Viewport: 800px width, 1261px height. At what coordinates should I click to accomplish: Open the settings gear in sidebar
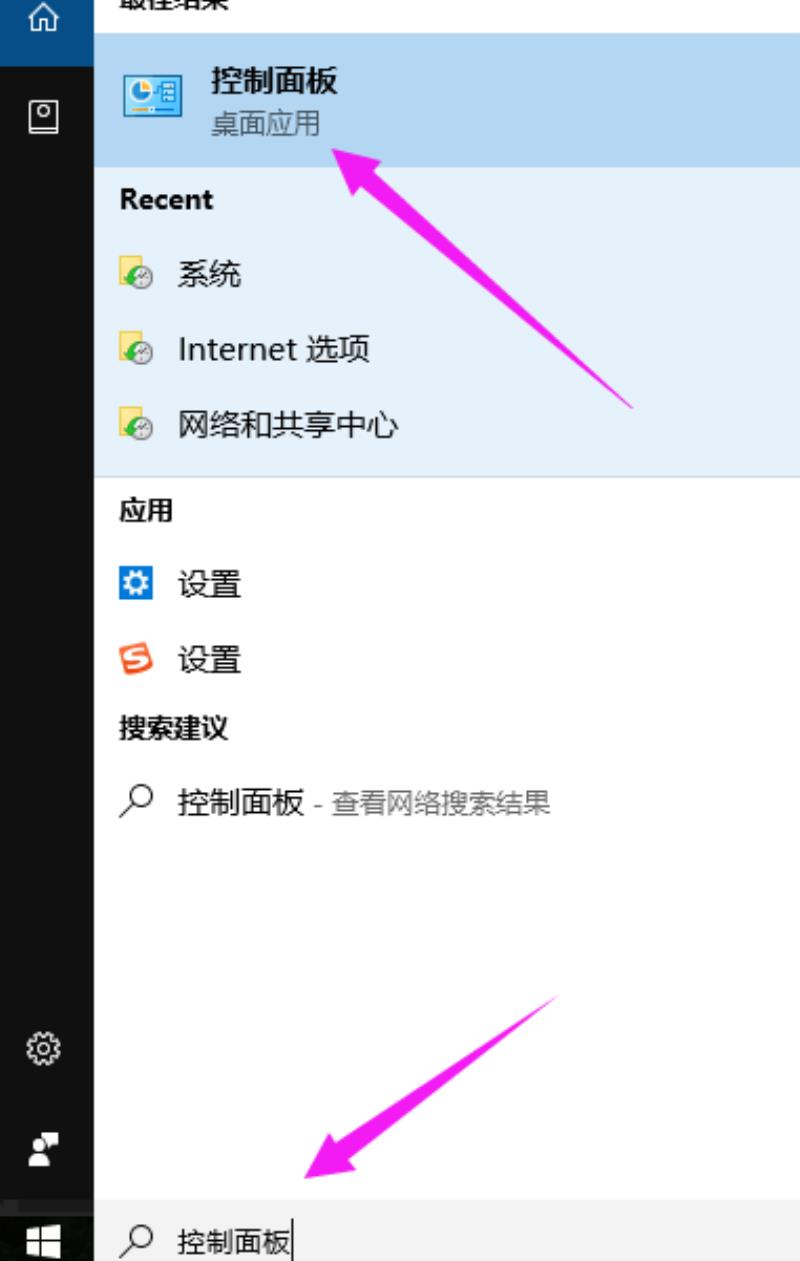43,1048
